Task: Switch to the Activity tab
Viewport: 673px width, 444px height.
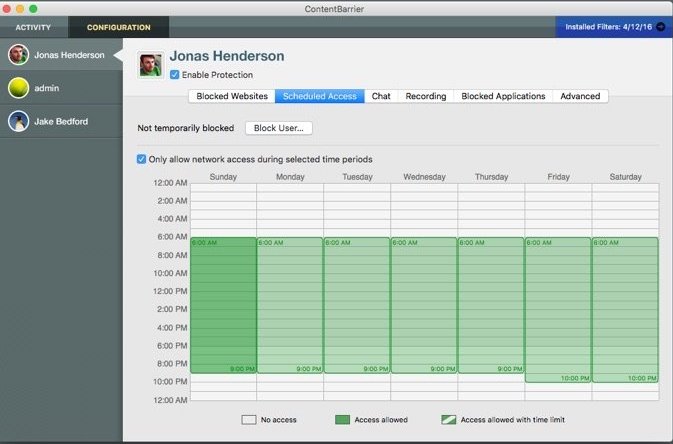Action: 33,27
